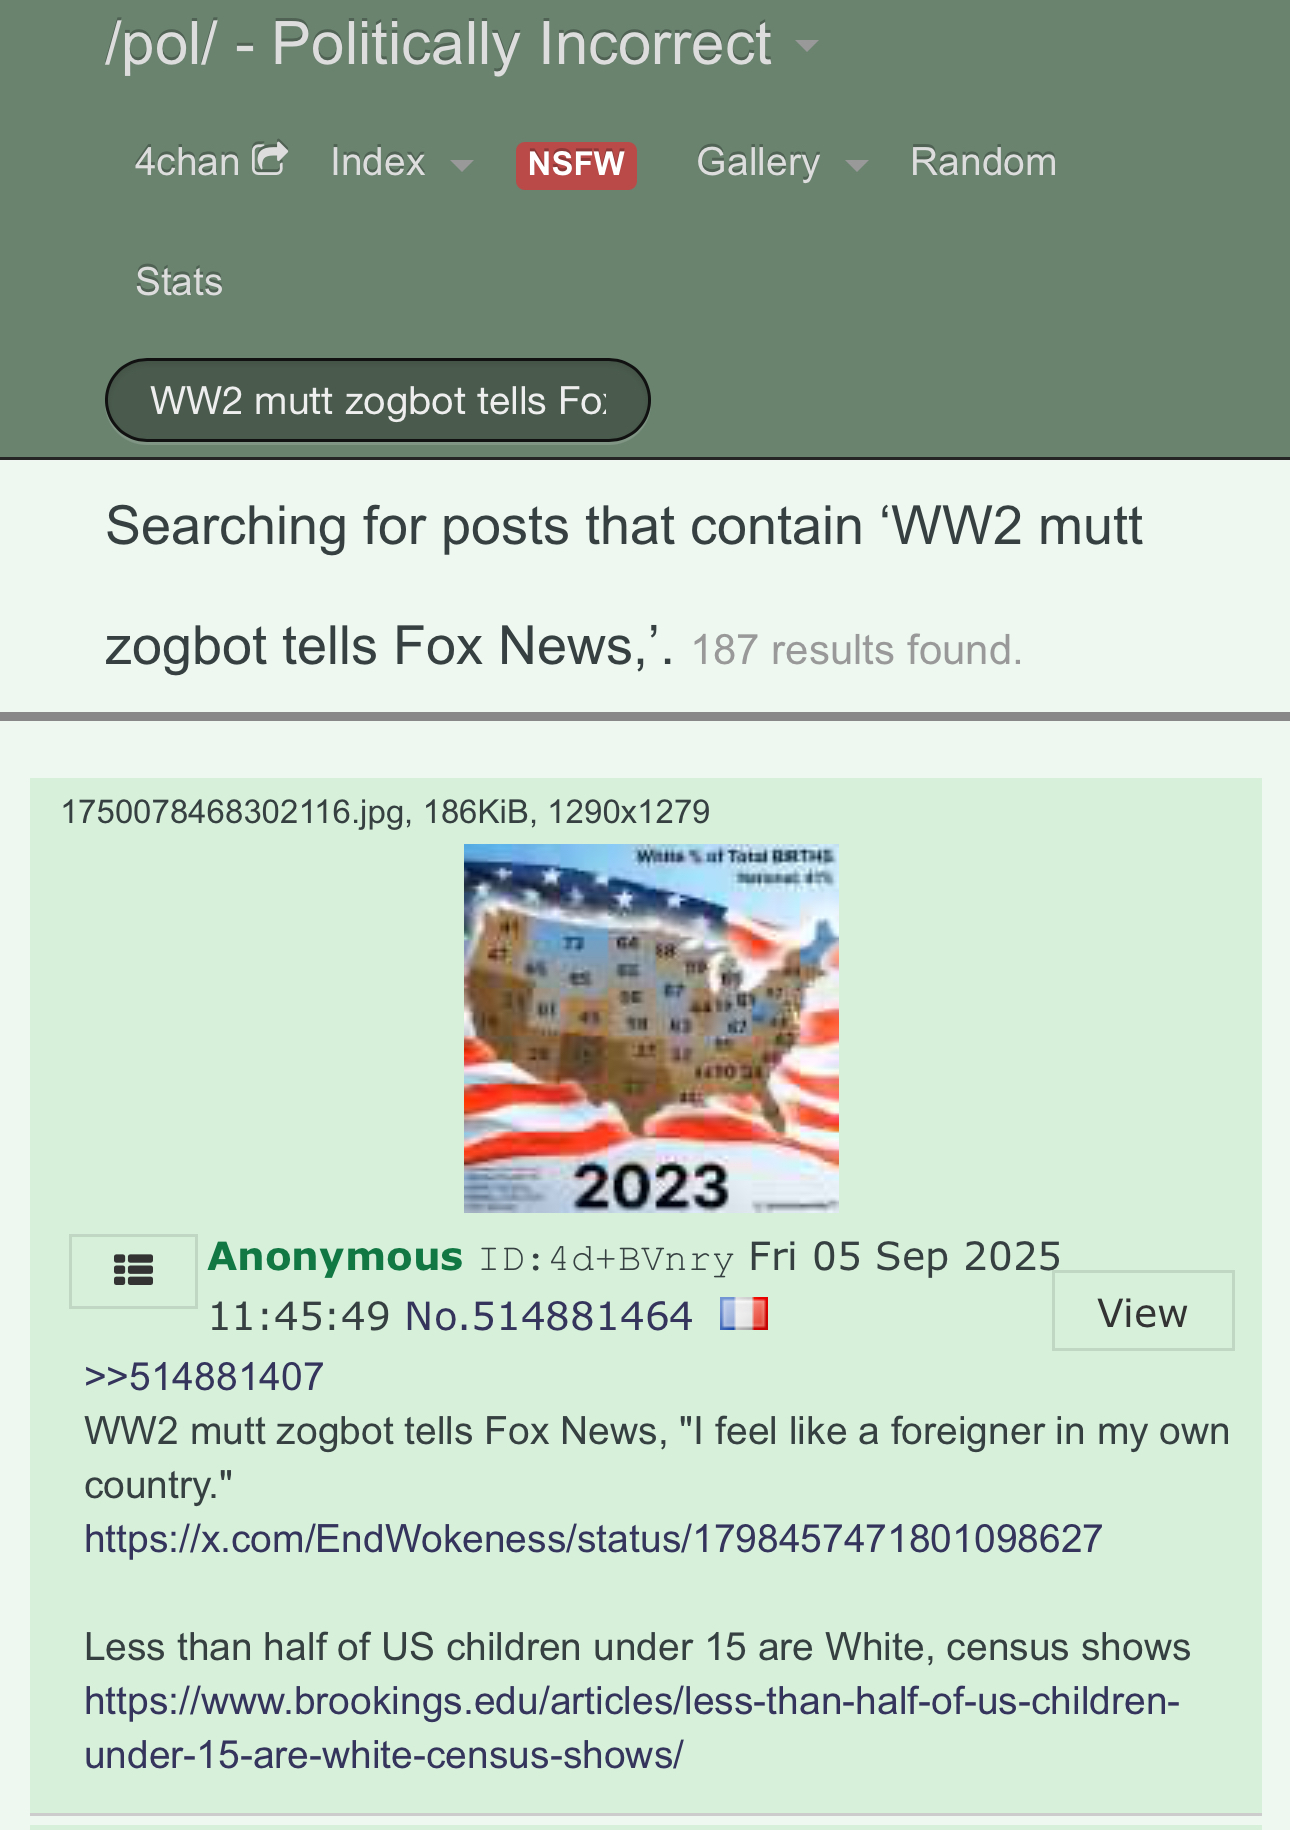
Task: Click the View button on the post
Action: 1143,1311
